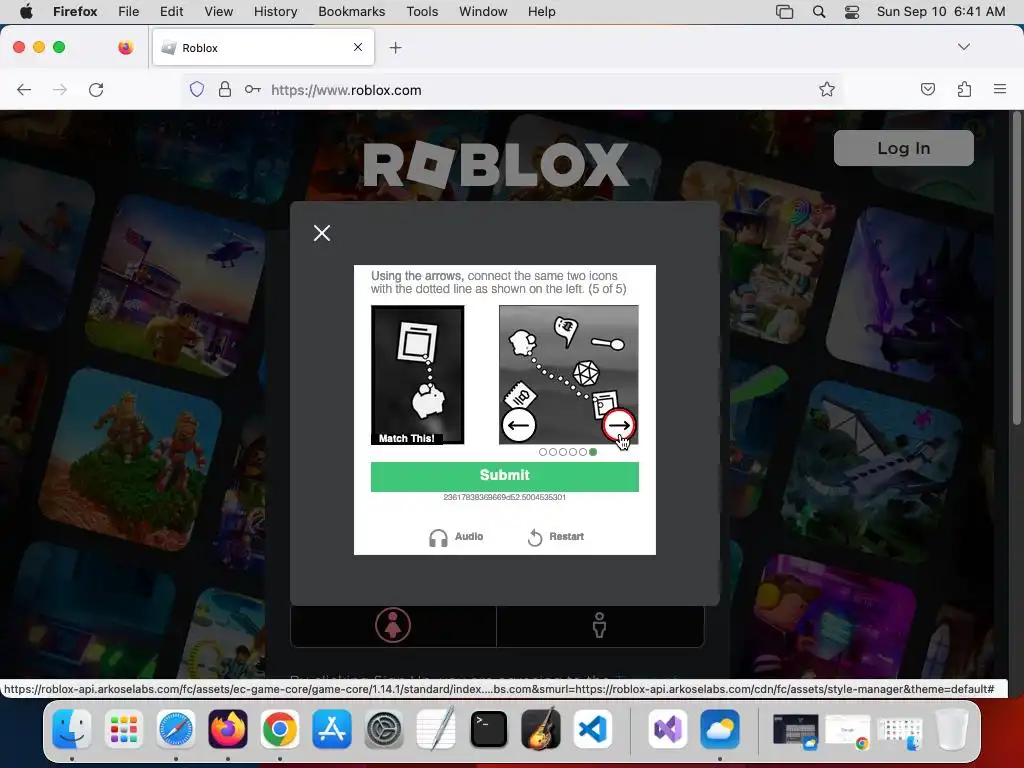The image size is (1024, 768).
Task: Open the Firefox hamburger menu
Action: click(x=999, y=89)
